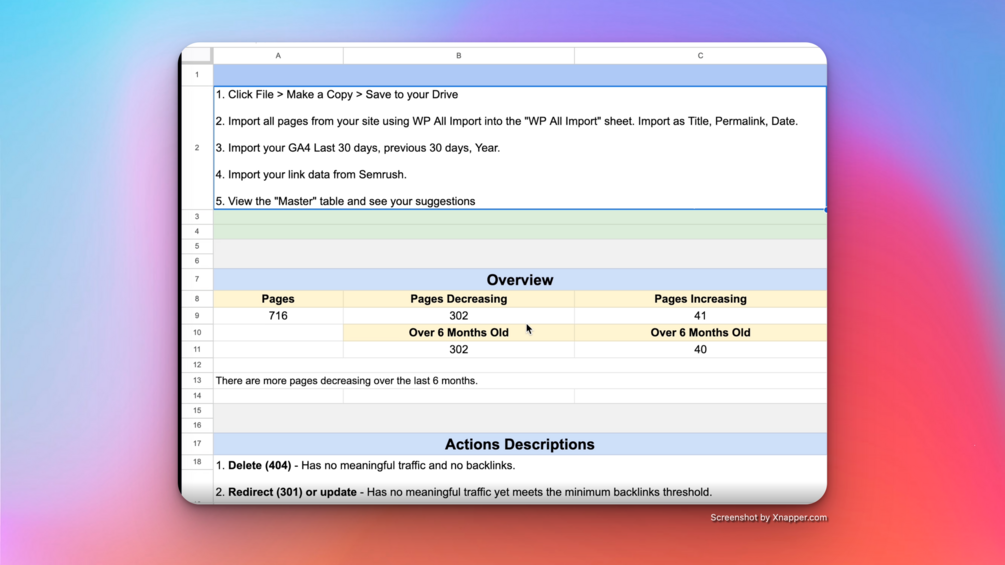Screen dimensions: 1005x565
Task: Click the select-all corner box
Action: 197,56
